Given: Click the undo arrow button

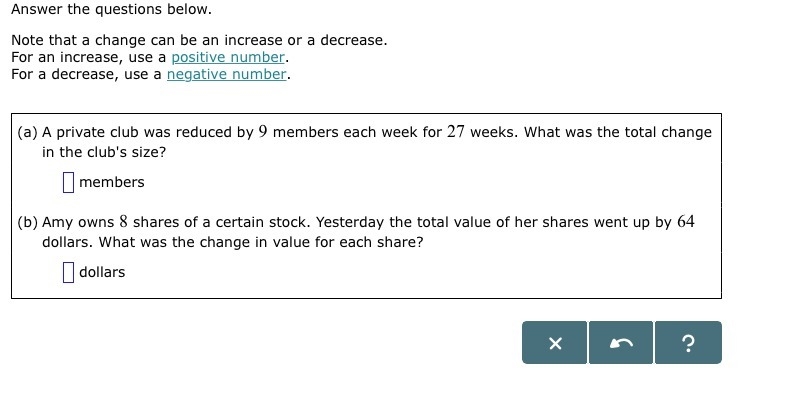Looking at the screenshot, I should [x=621, y=343].
